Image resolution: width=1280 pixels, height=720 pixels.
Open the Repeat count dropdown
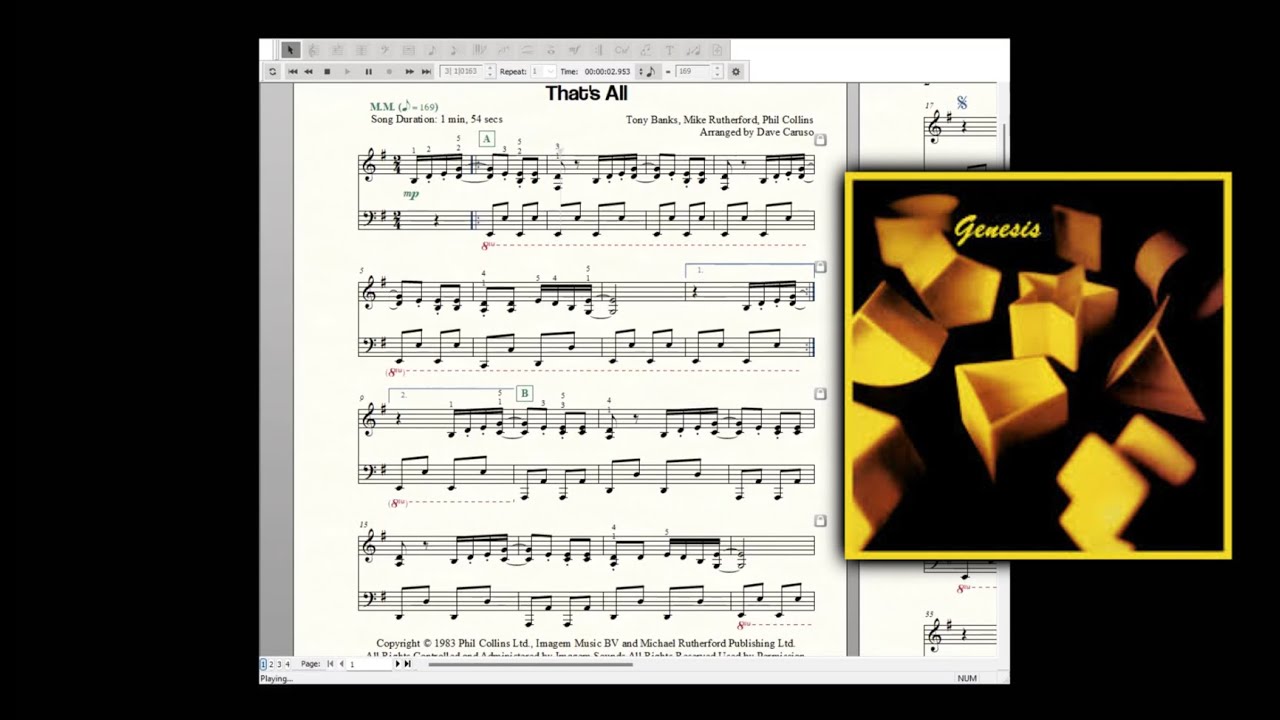tap(543, 71)
